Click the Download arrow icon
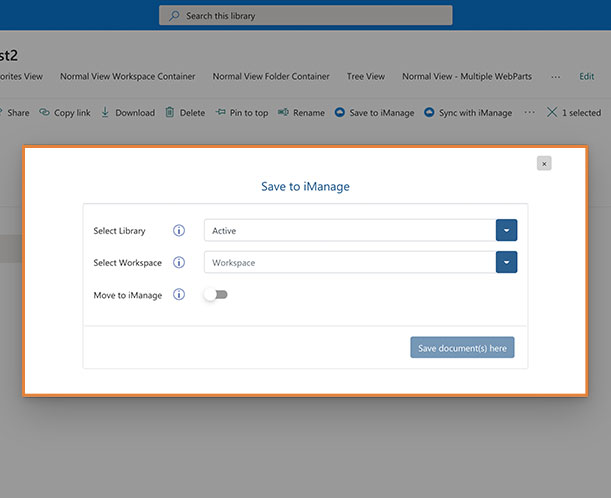 click(x=105, y=112)
